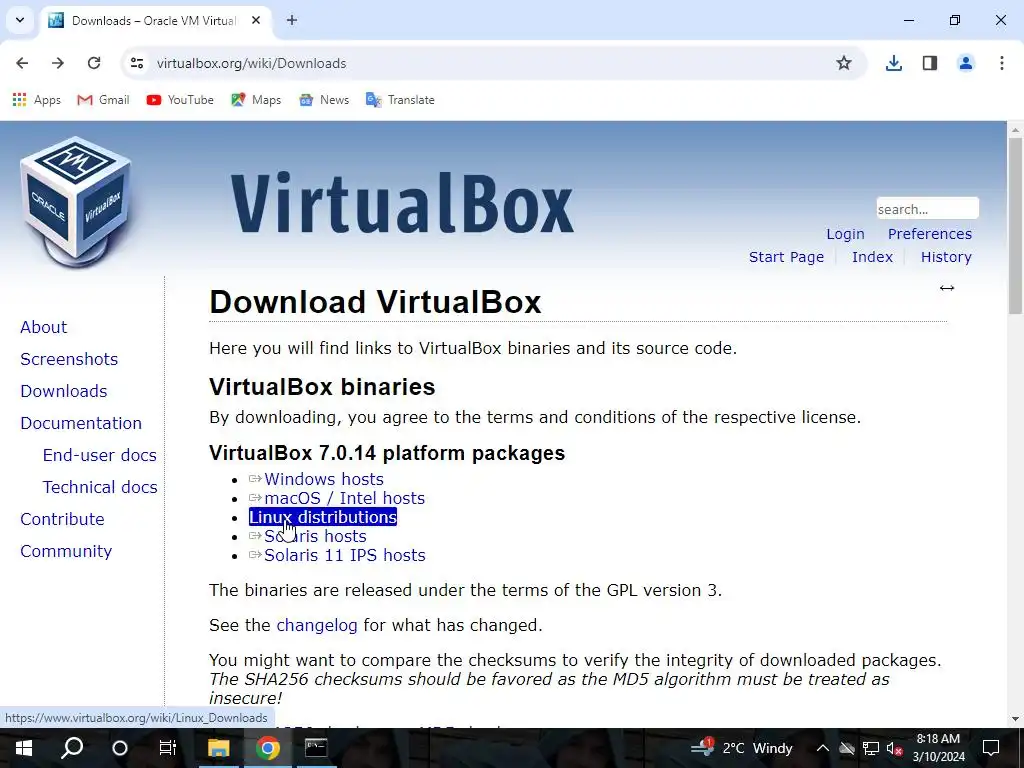The image size is (1024, 768).
Task: Open Apps bookmark shortcut
Action: [37, 100]
